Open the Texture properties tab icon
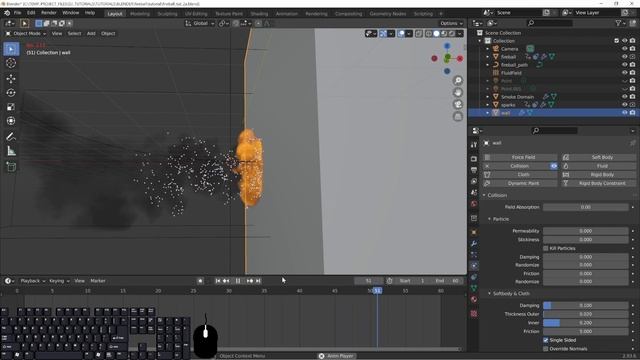The width and height of the screenshot is (640, 360). (473, 313)
